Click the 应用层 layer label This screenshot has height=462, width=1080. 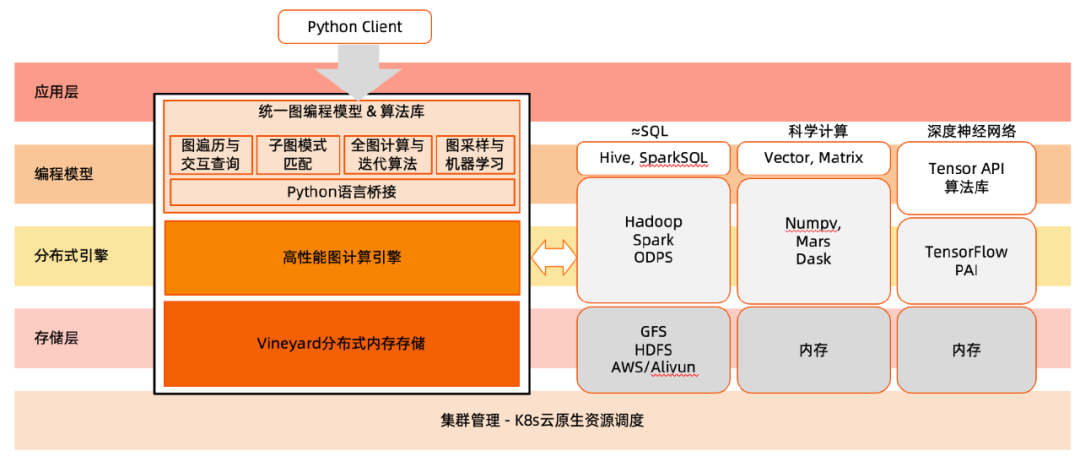click(56, 92)
